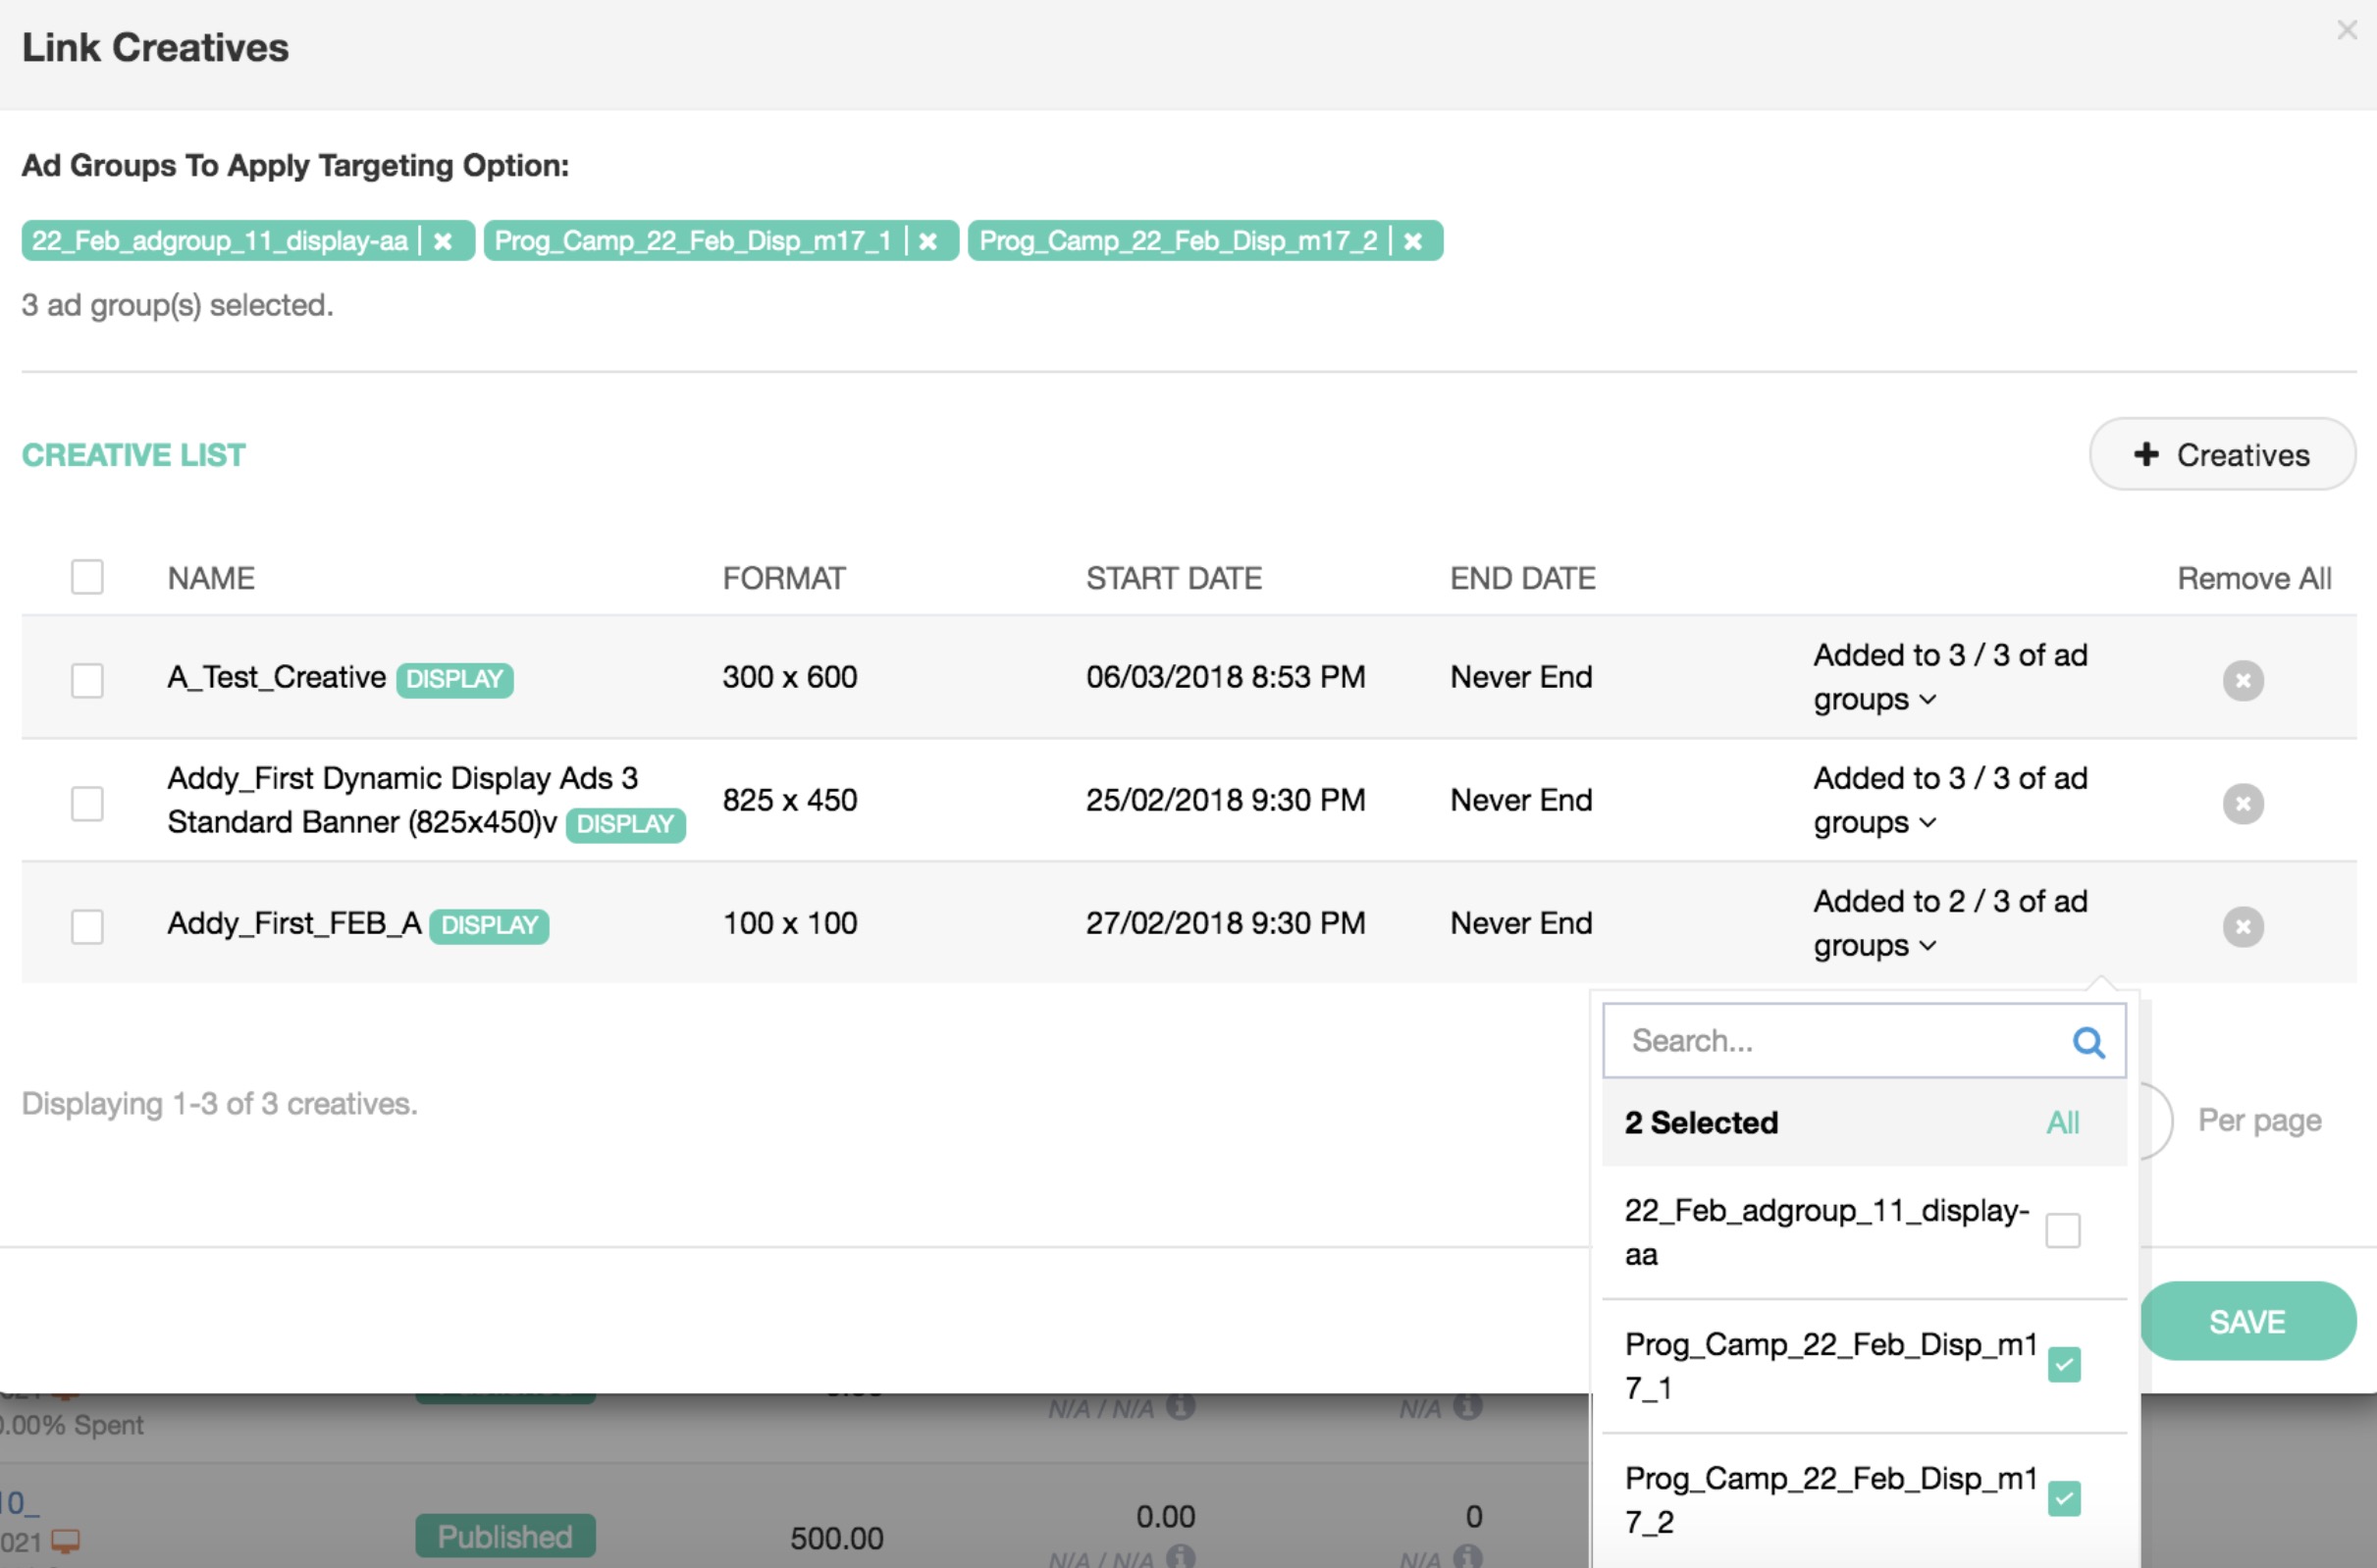Check the A_Test_Creative row checkbox
This screenshot has height=1568, width=2377.
87,681
